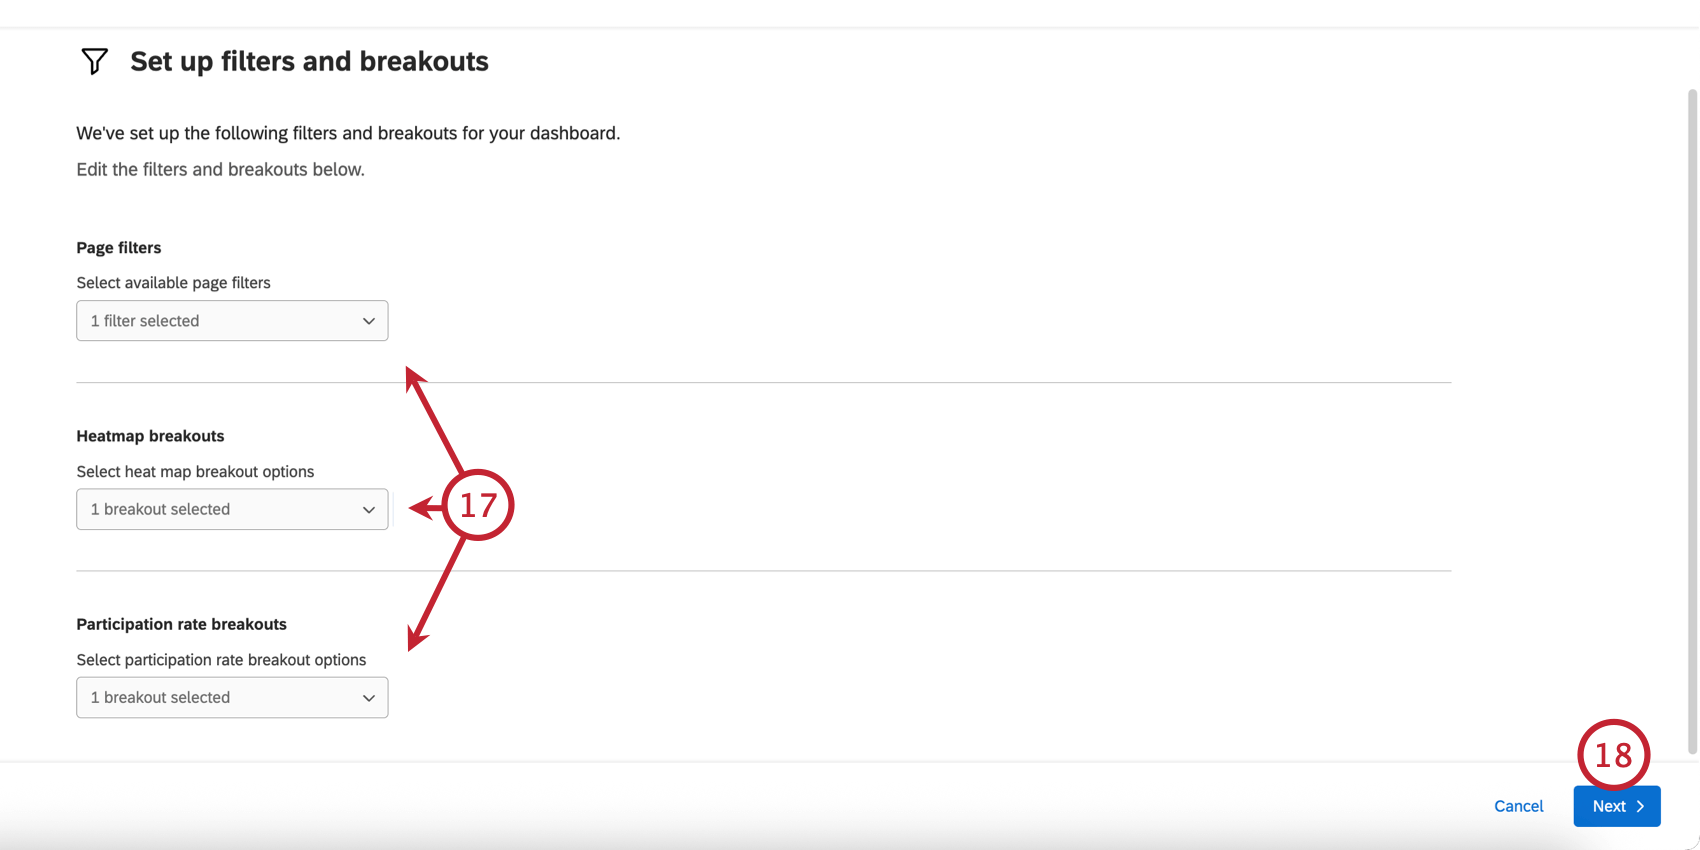Click the chevron inside the participation rate dropdown
1700x850 pixels.
click(369, 697)
